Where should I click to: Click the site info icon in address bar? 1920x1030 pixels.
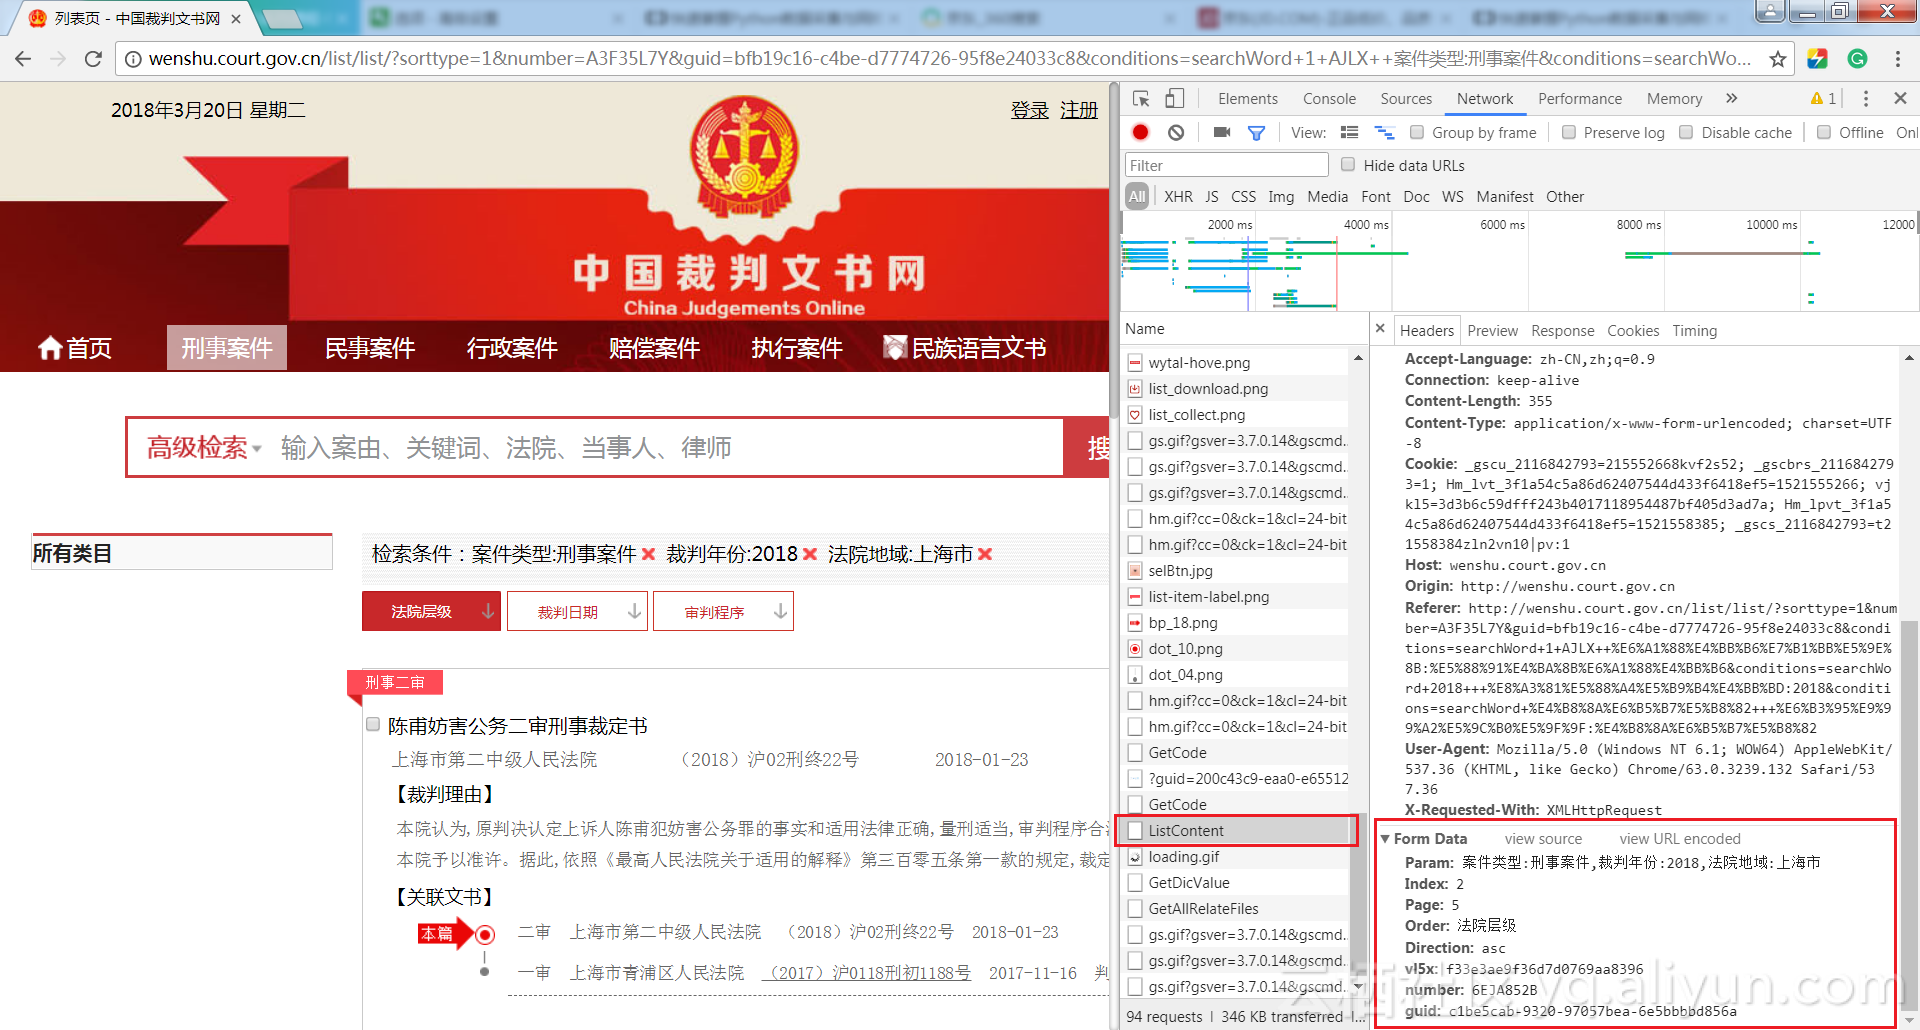click(x=133, y=59)
